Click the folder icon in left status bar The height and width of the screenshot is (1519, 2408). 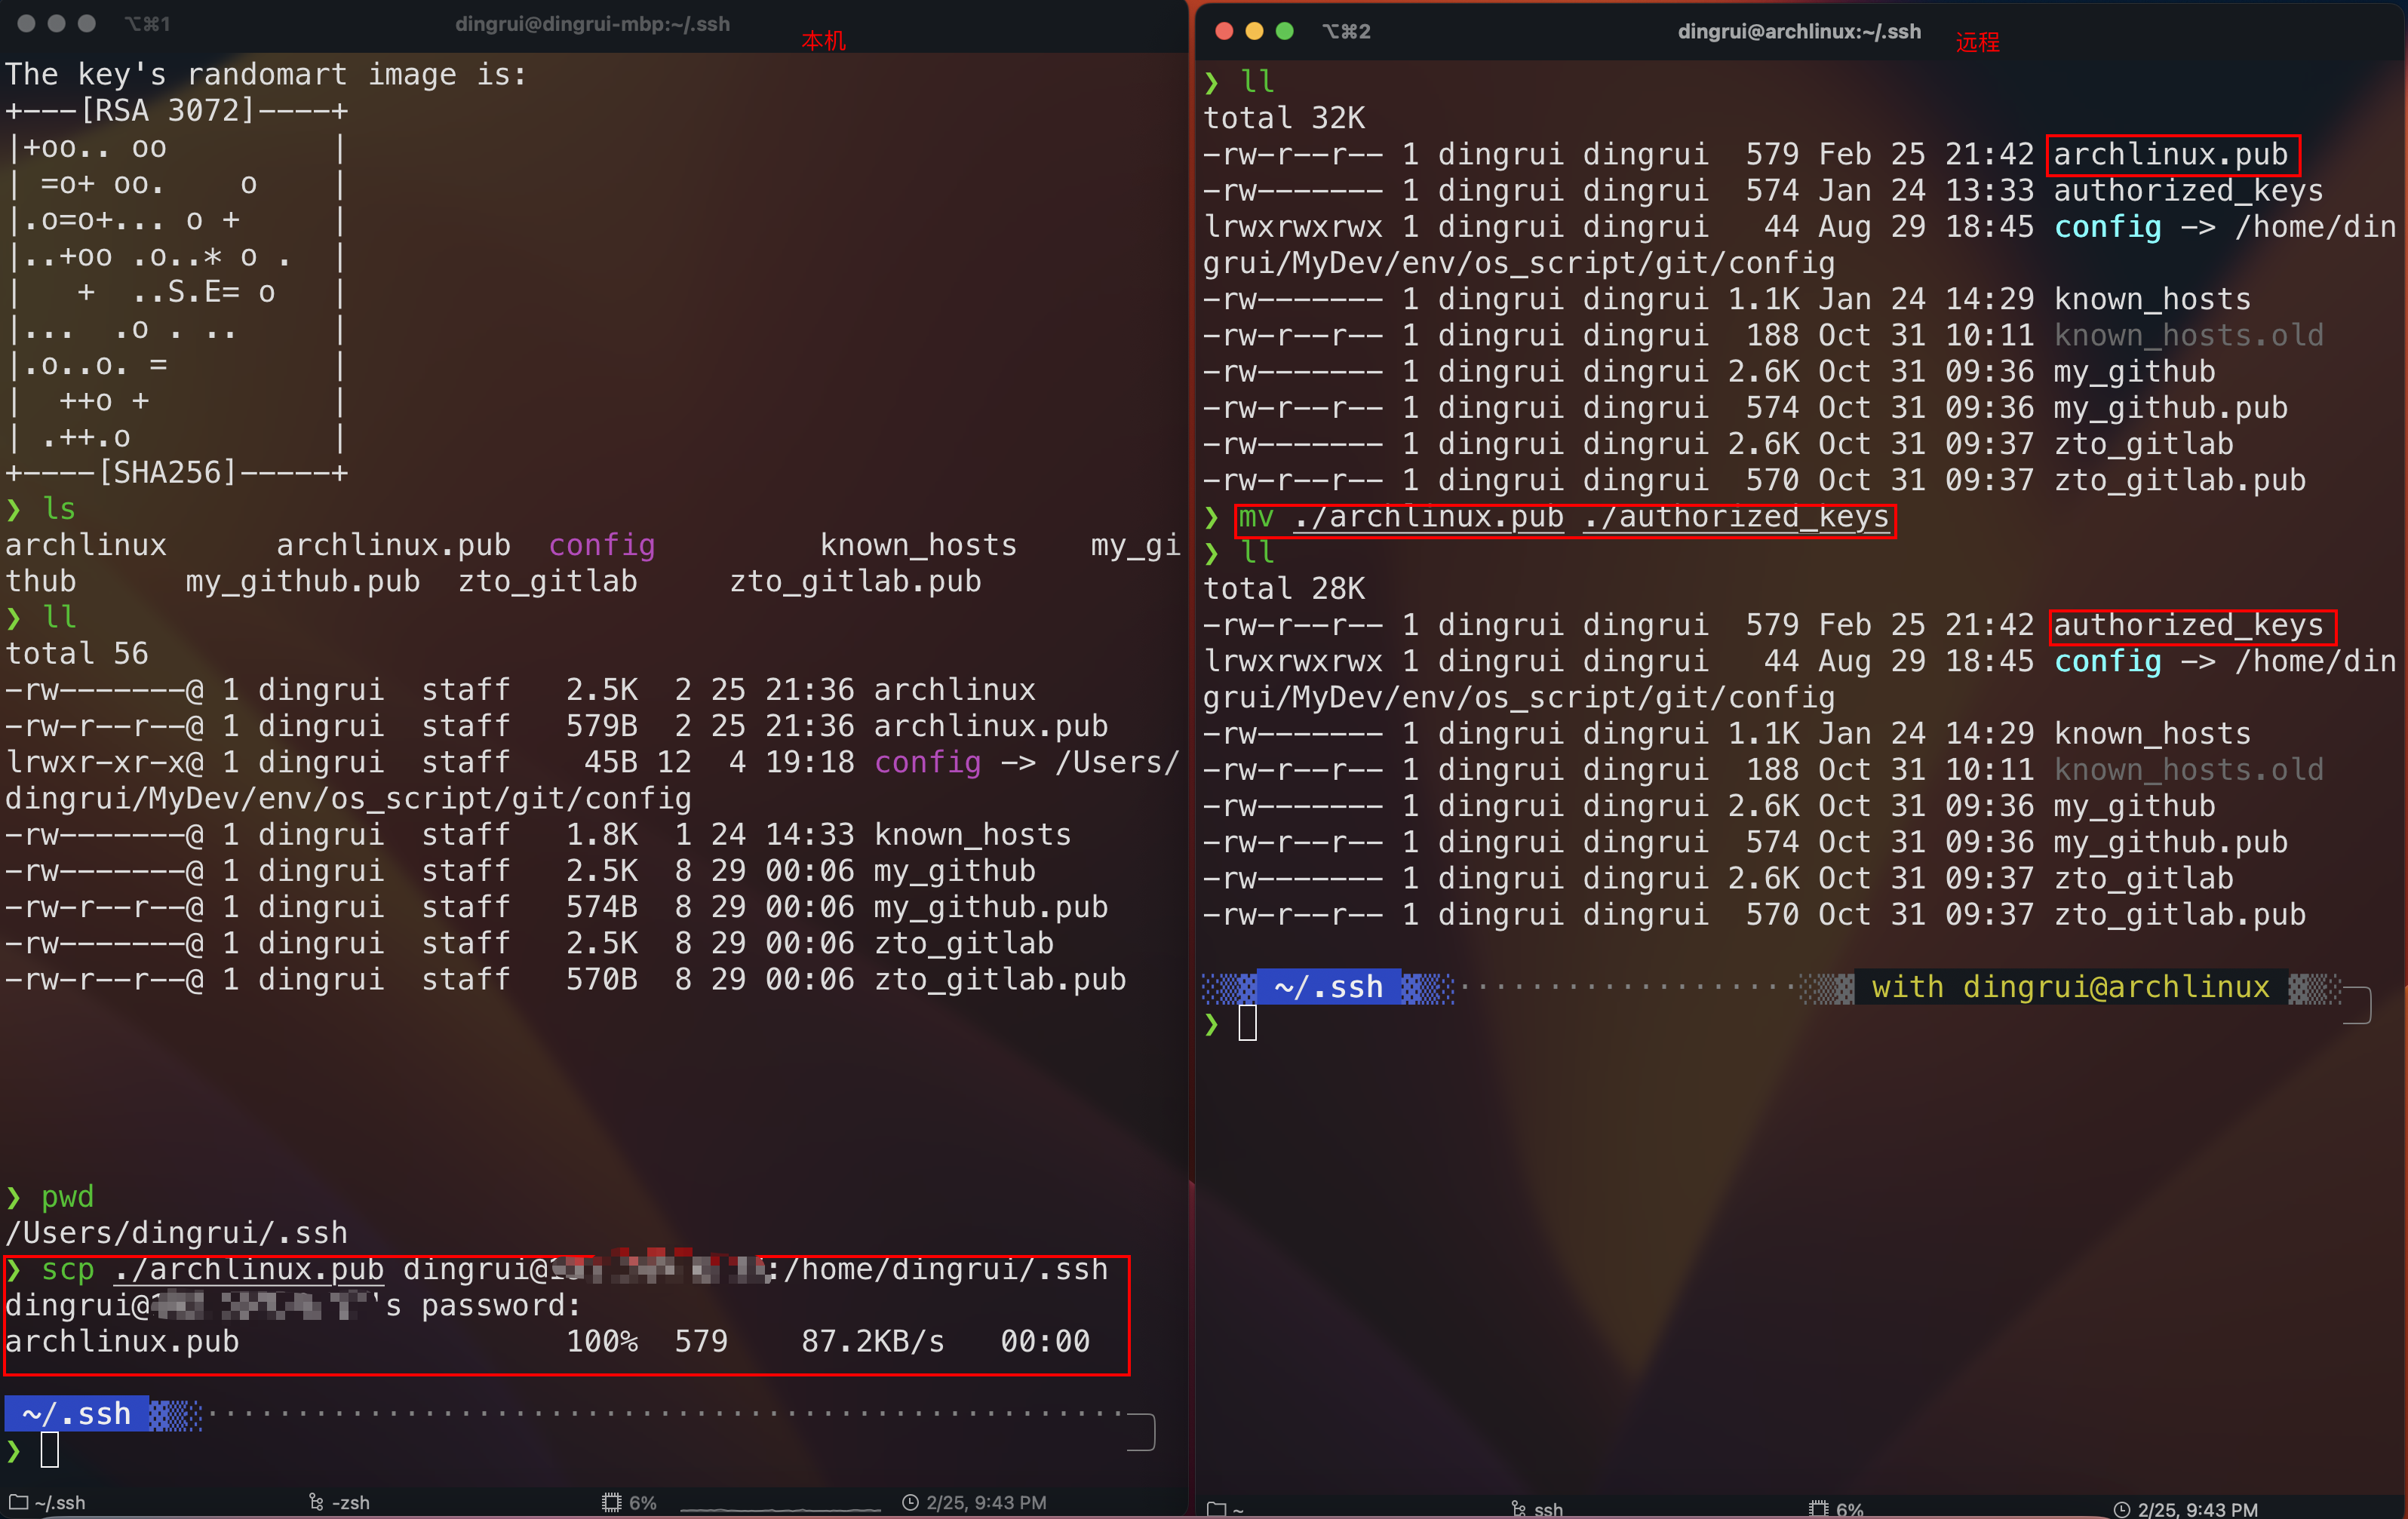[x=18, y=1501]
